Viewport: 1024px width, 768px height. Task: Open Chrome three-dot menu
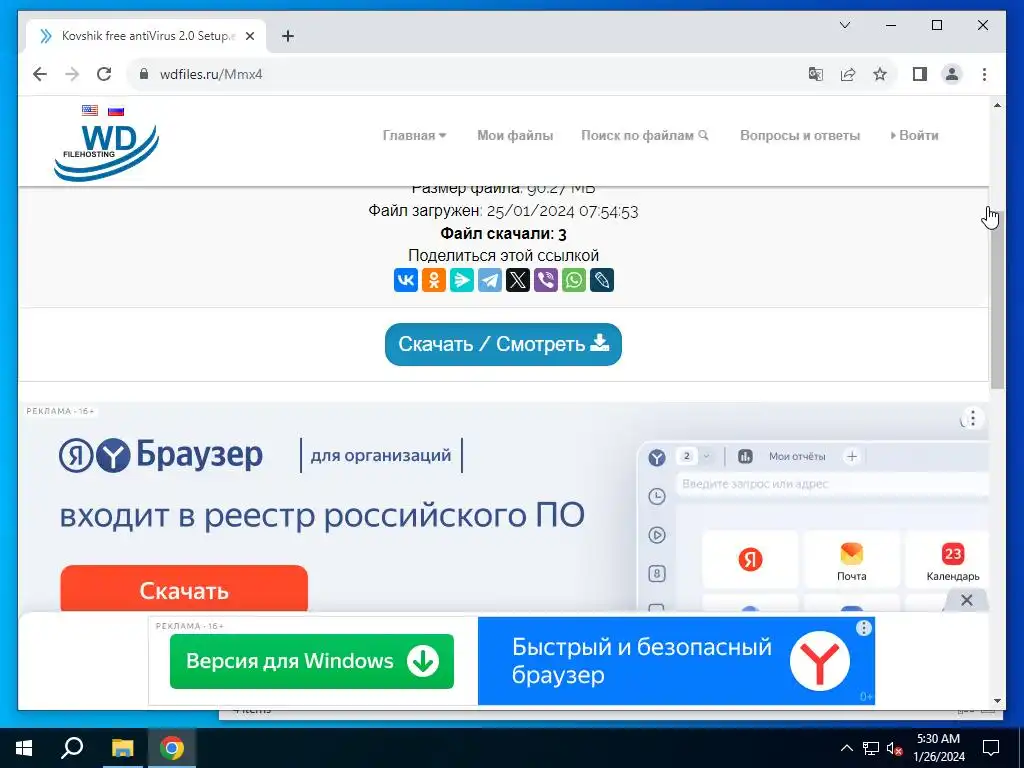(x=984, y=74)
